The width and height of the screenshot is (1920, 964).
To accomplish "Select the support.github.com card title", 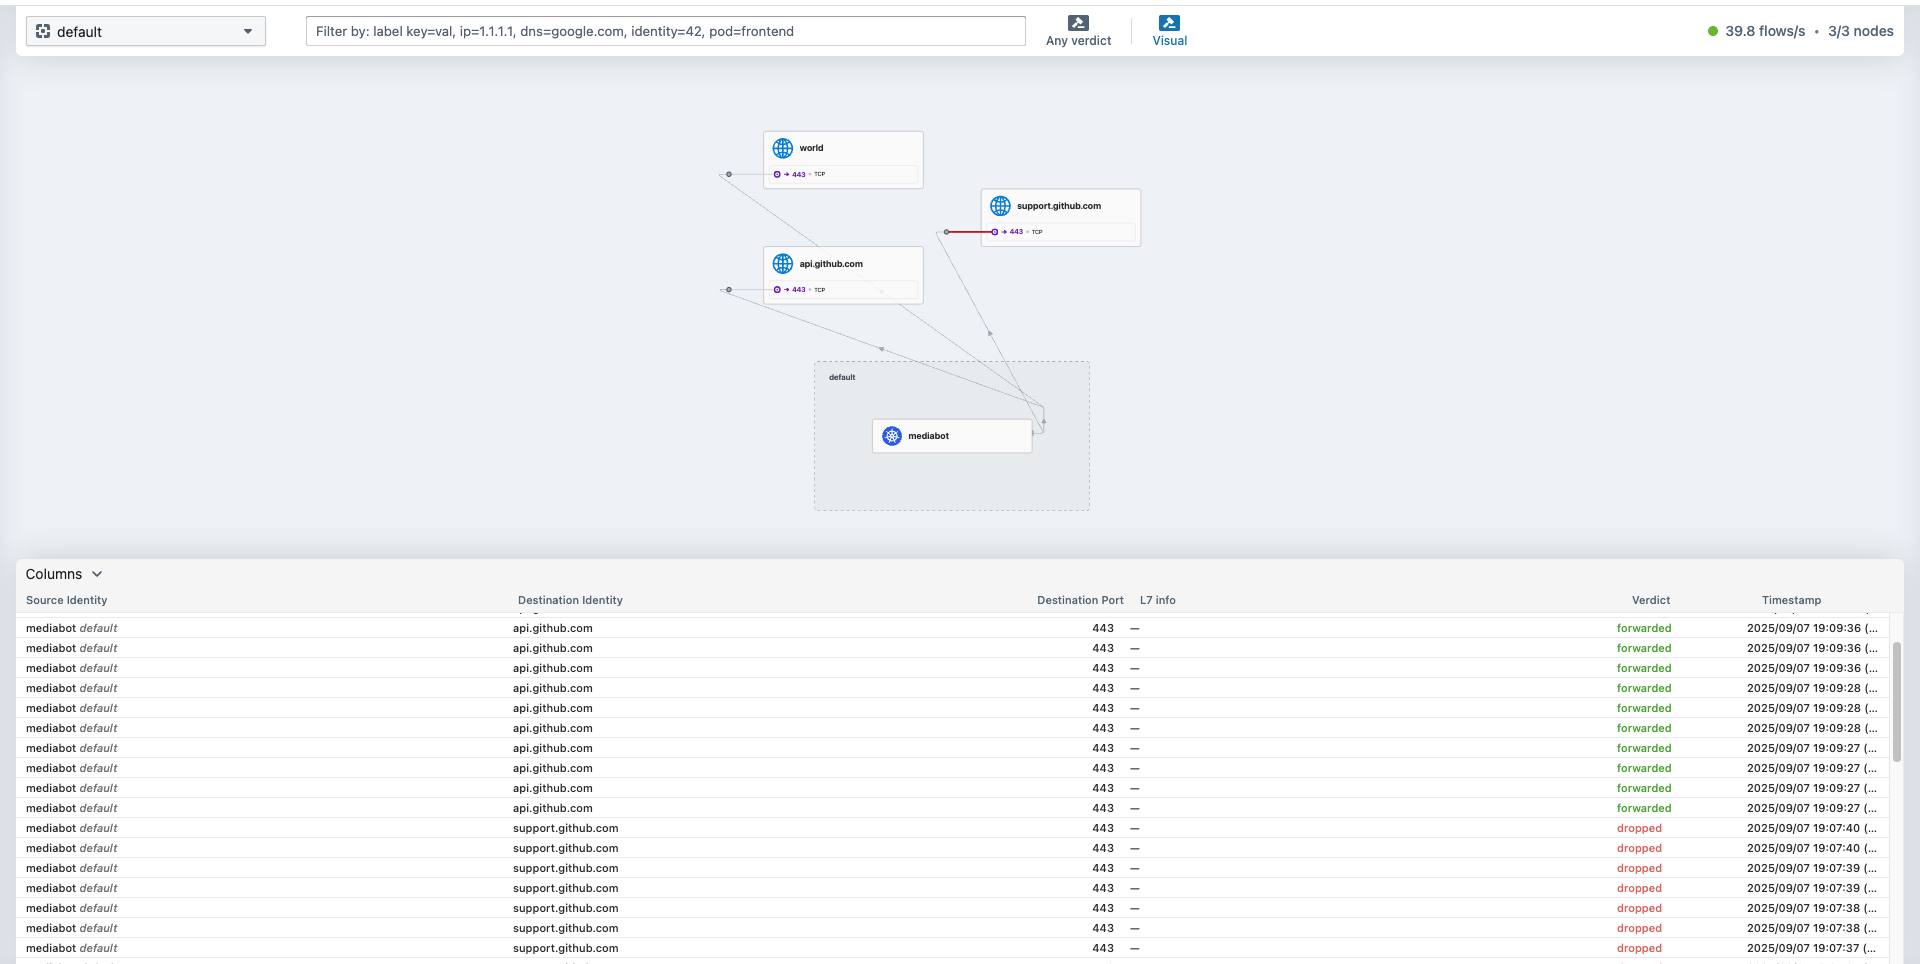I will 1059,206.
